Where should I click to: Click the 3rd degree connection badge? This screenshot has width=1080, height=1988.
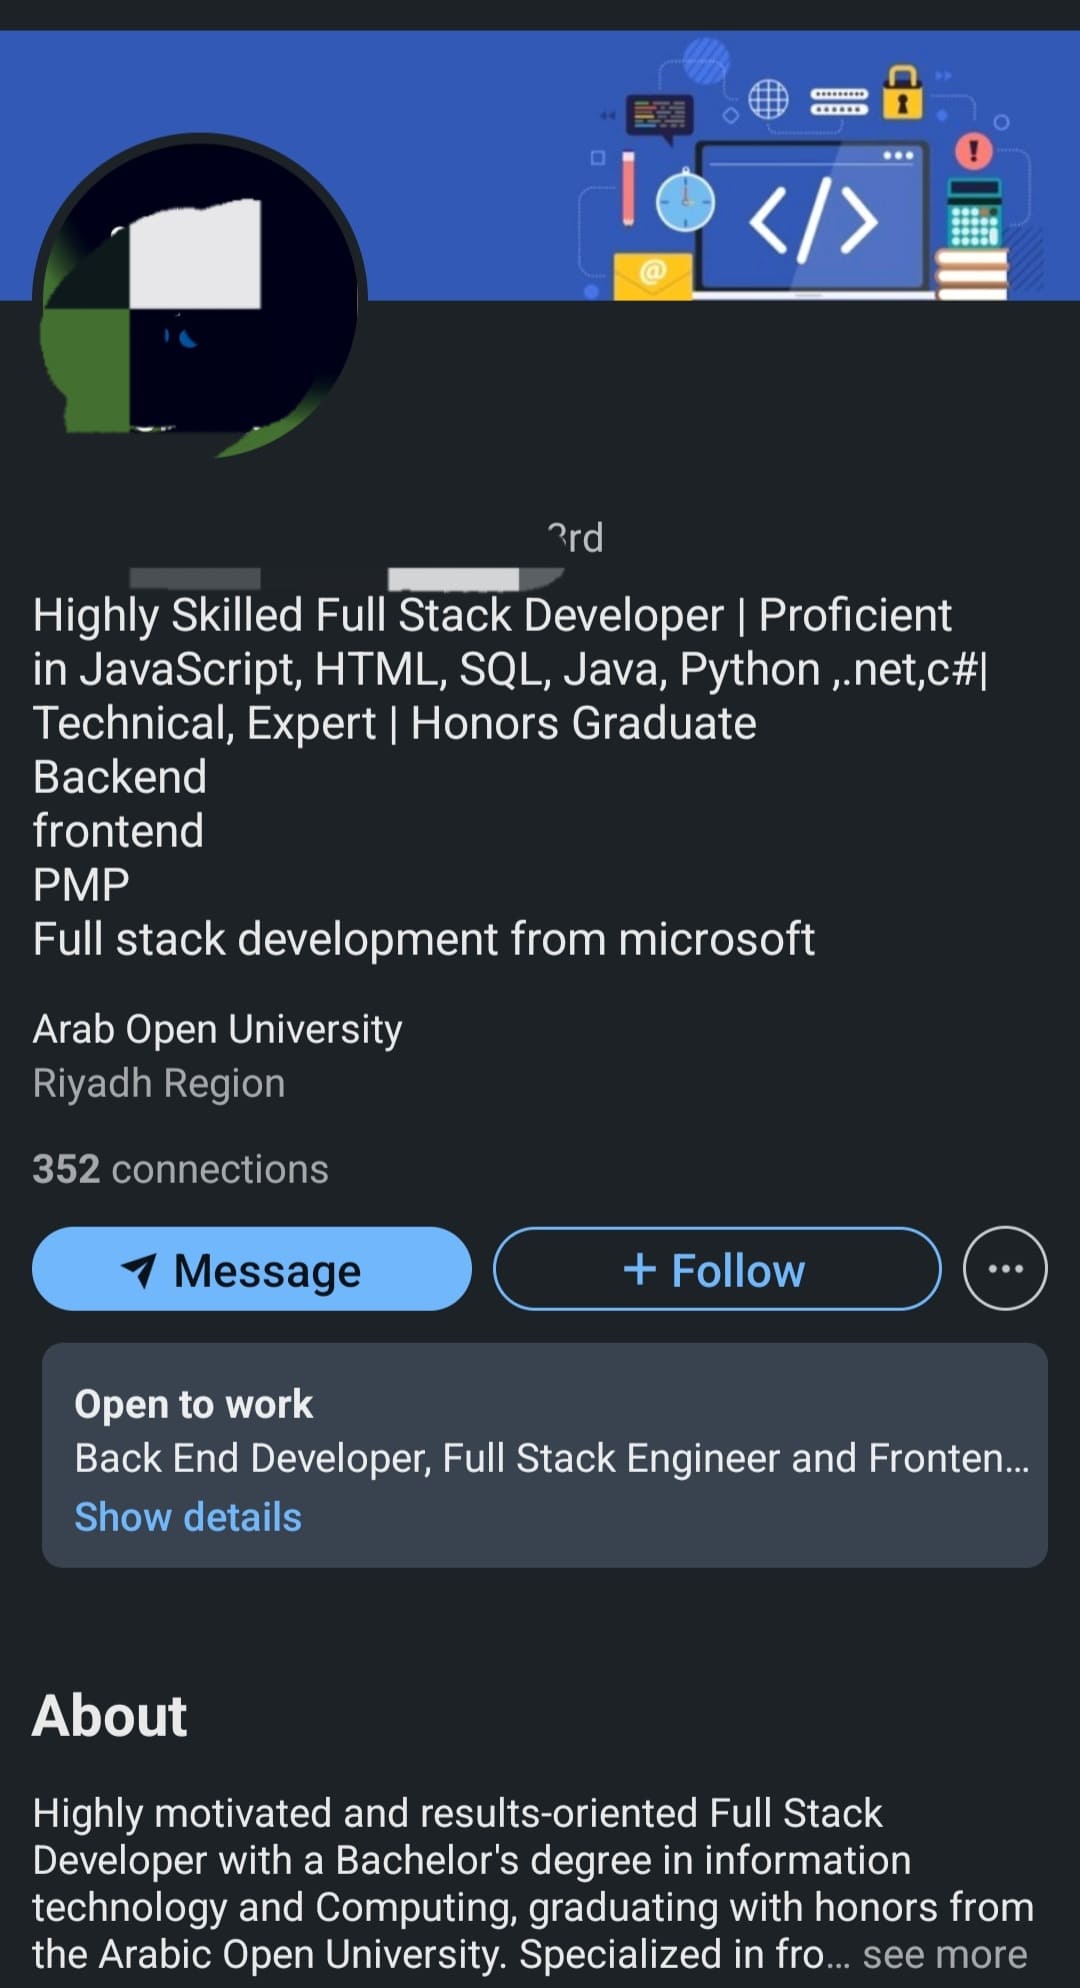tap(576, 538)
